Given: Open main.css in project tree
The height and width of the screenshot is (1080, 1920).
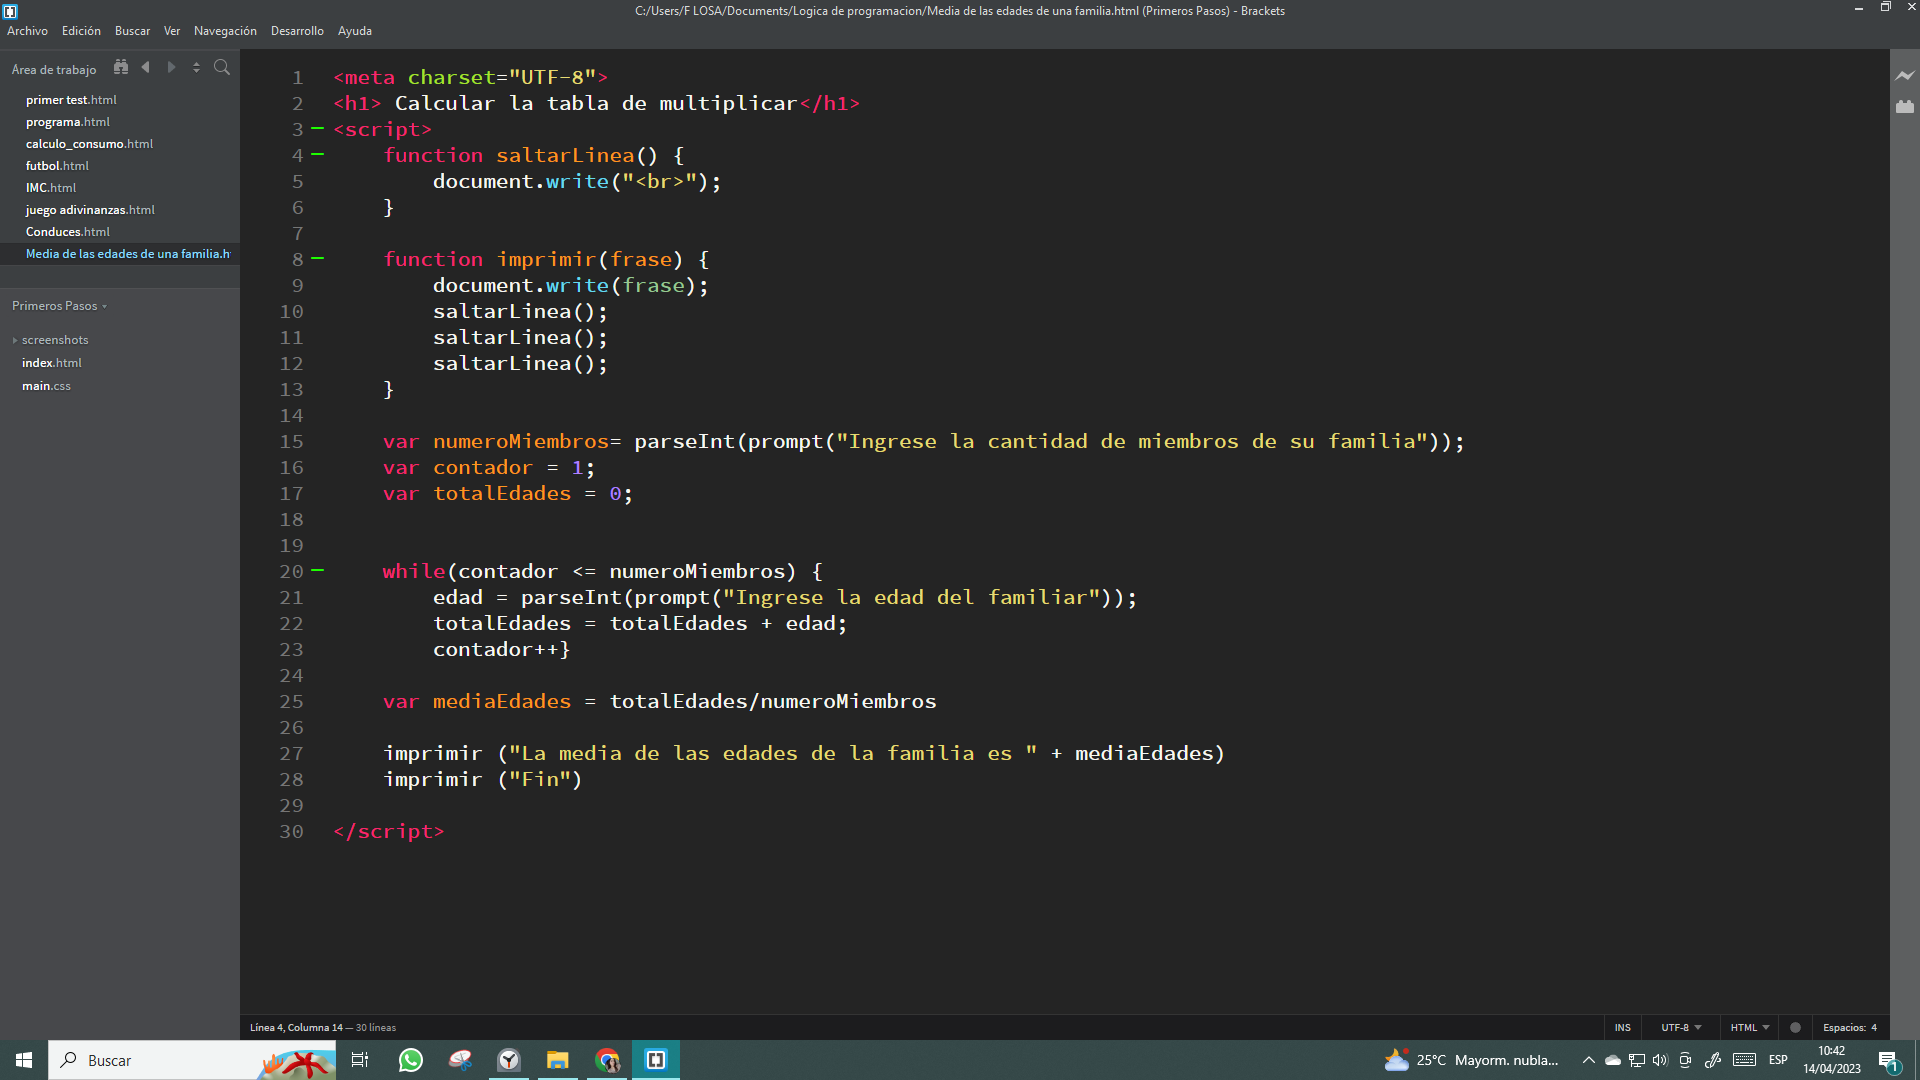Looking at the screenshot, I should click(x=46, y=386).
